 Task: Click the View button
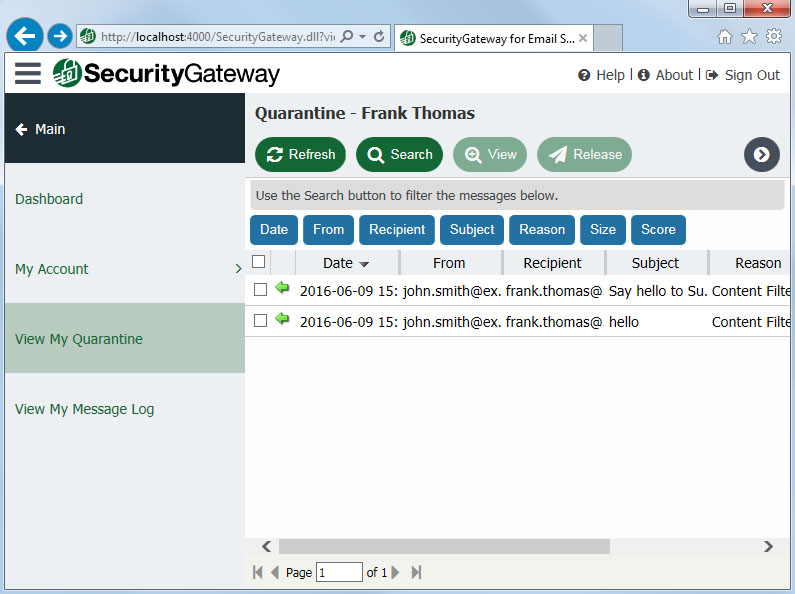[x=490, y=155]
